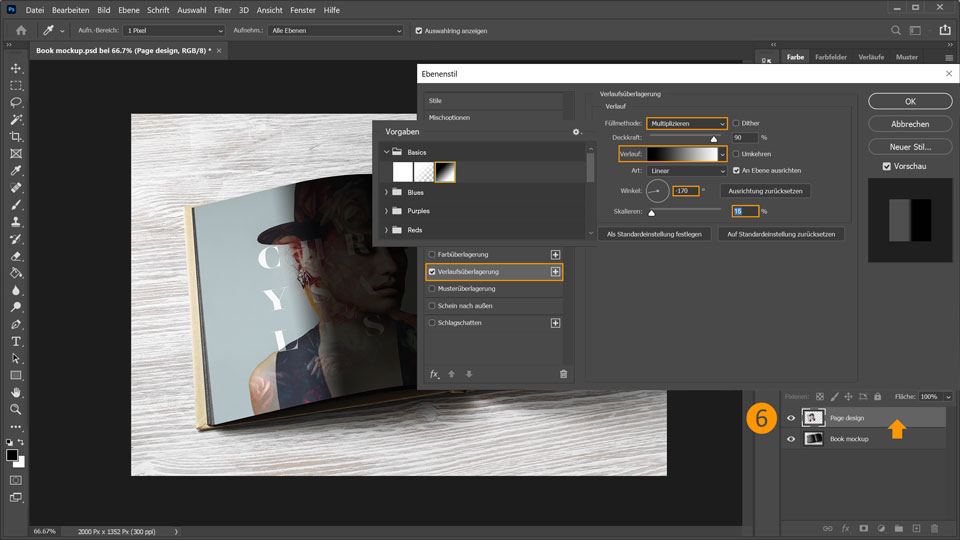Open the Füllmethode dropdown
Image resolution: width=960 pixels, height=540 pixels.
click(x=686, y=123)
